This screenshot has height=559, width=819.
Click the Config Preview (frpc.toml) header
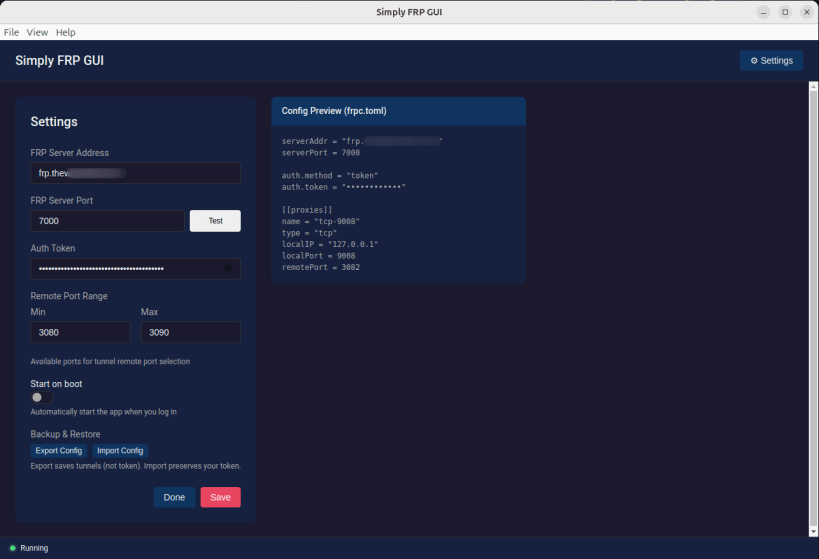[x=399, y=111]
